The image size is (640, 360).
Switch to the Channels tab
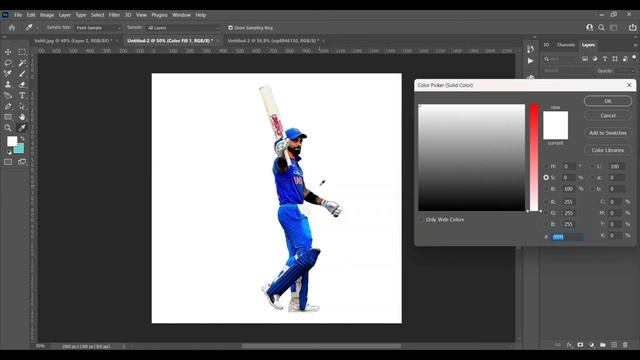[x=566, y=45]
